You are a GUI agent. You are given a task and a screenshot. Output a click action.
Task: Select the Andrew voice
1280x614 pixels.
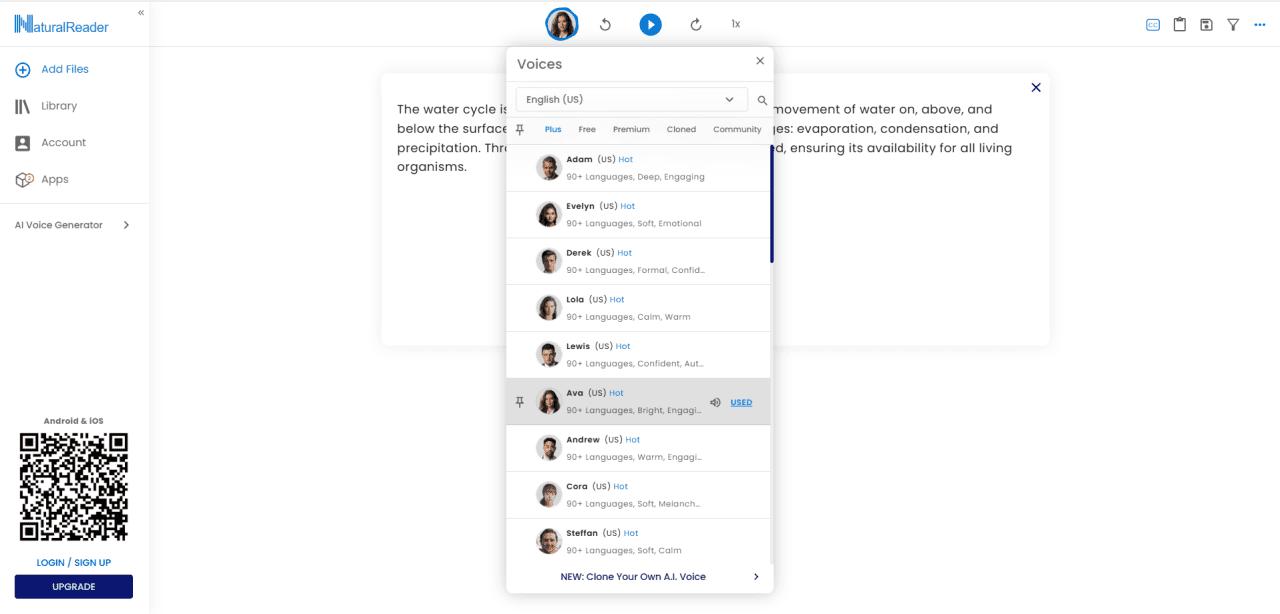pos(638,448)
